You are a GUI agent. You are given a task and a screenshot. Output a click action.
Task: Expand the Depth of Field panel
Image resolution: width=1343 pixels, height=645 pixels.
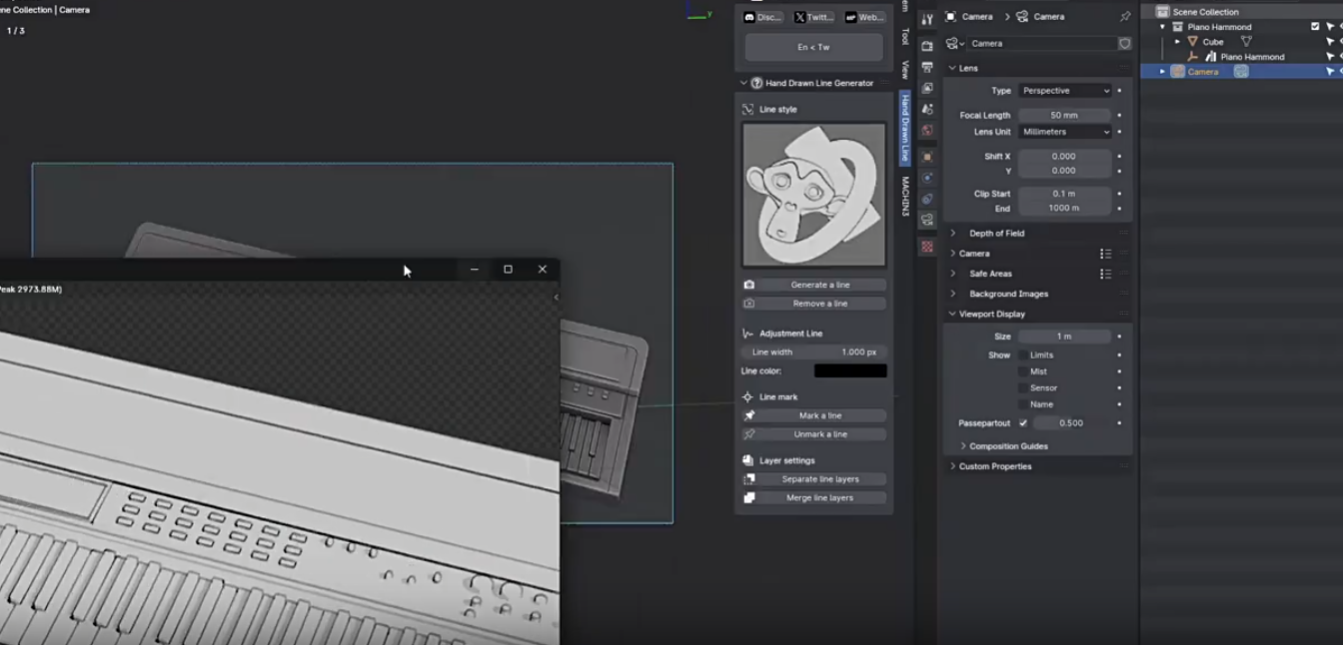[x=953, y=233]
